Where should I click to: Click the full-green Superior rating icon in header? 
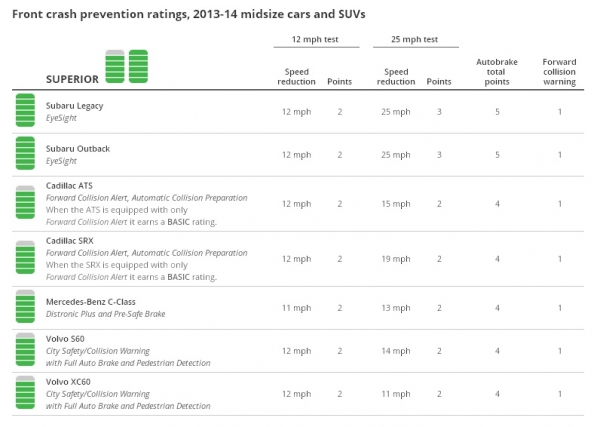tap(138, 66)
